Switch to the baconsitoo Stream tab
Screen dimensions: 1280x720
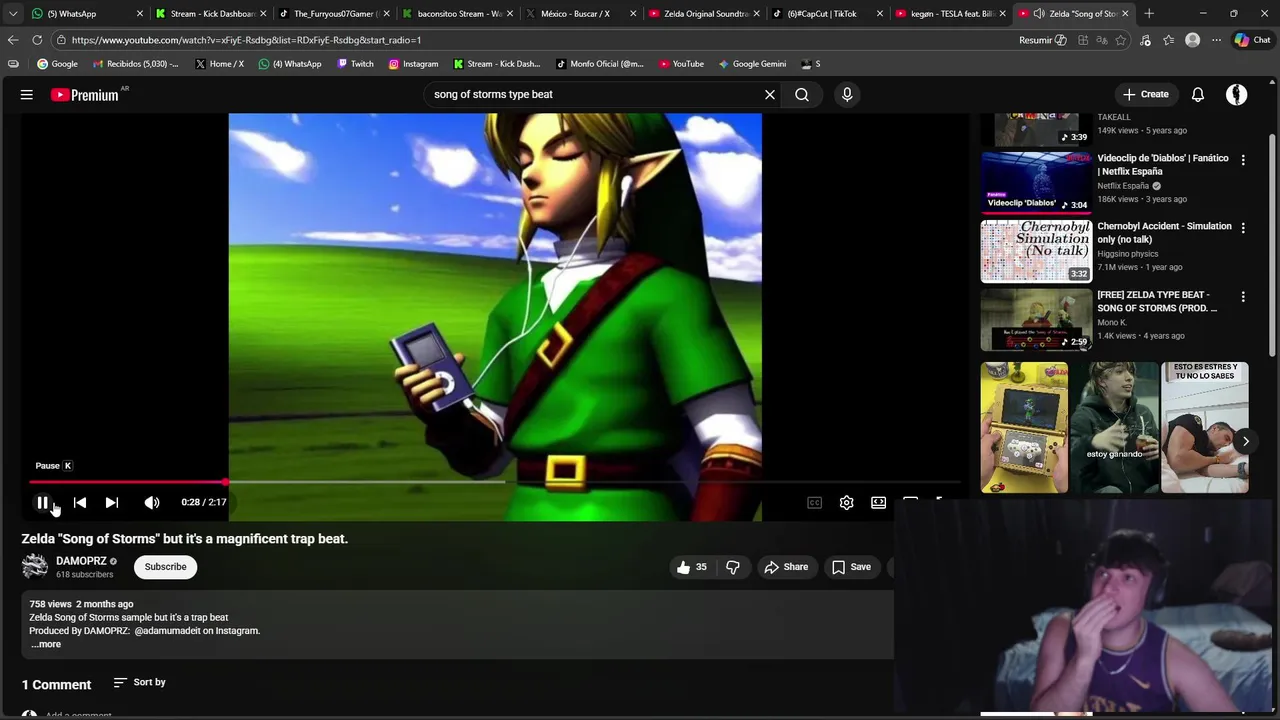tap(458, 14)
